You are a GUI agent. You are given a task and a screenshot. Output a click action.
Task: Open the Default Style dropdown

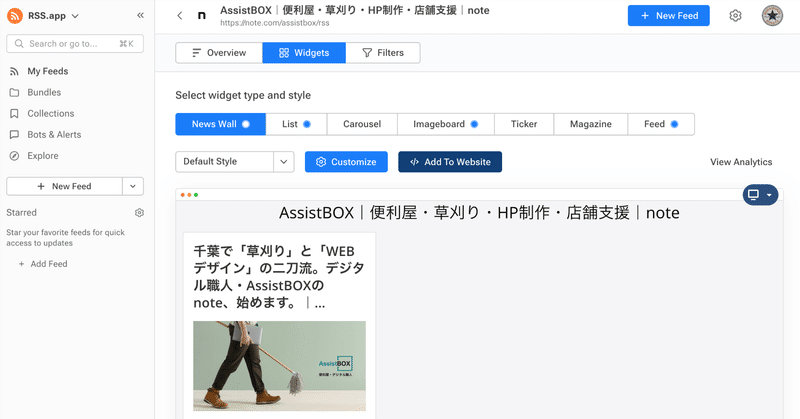point(235,162)
